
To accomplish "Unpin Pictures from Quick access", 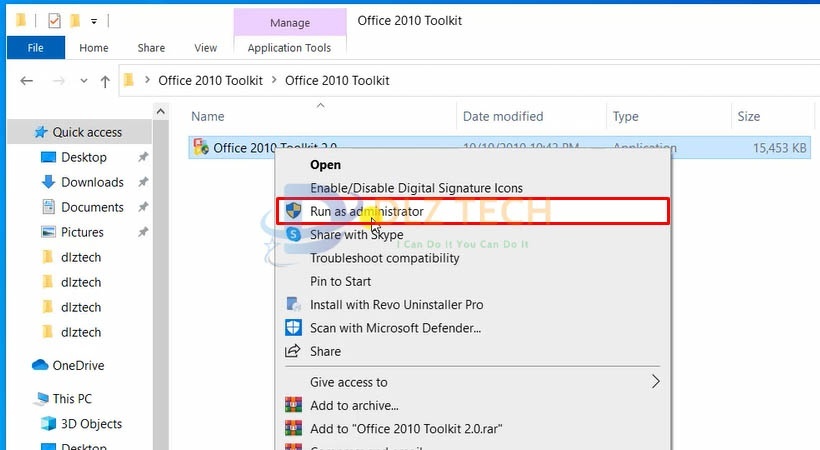I will click(143, 232).
